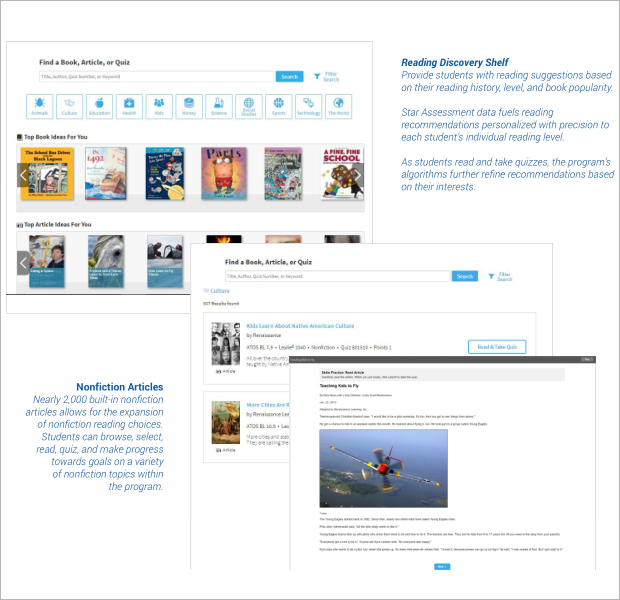Click Search button in the Culture results window

click(465, 276)
